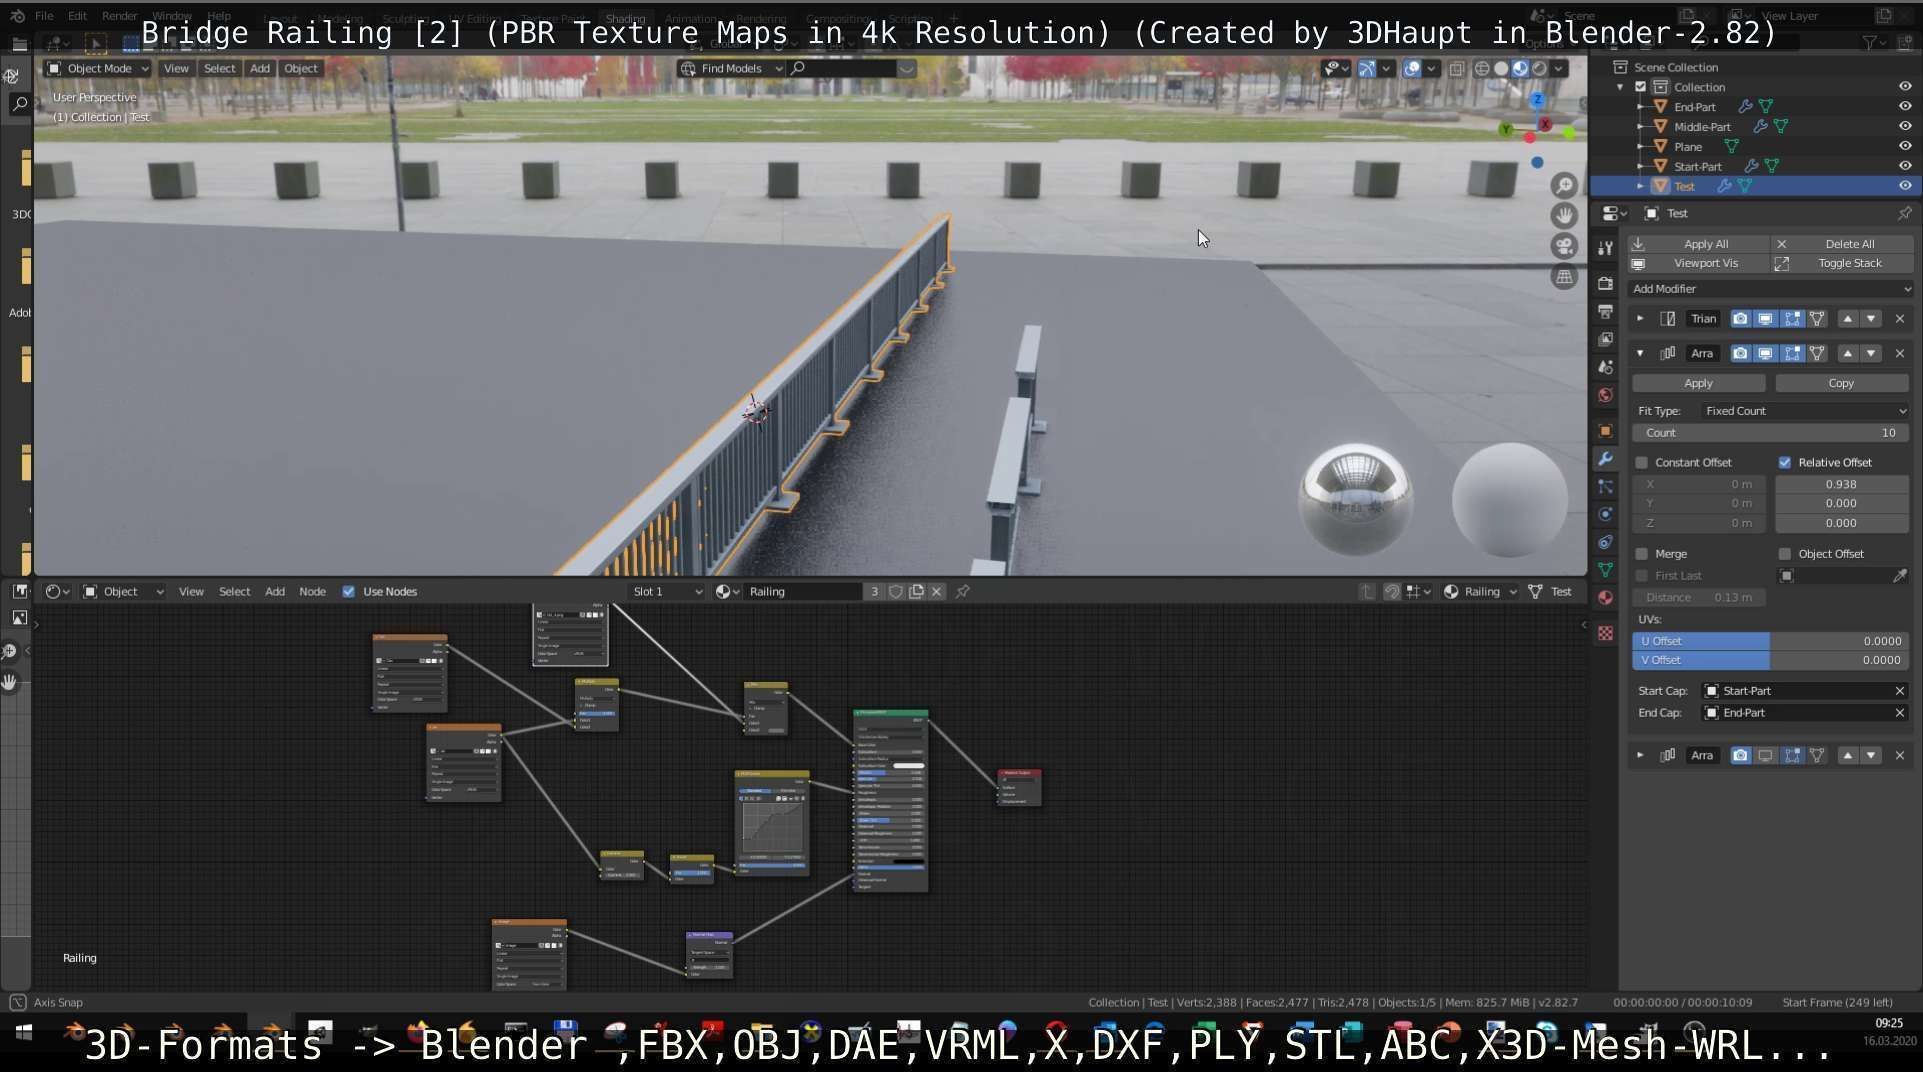The width and height of the screenshot is (1923, 1072).
Task: Expand the Middle-Part item in the outliner
Action: pyautogui.click(x=1640, y=127)
